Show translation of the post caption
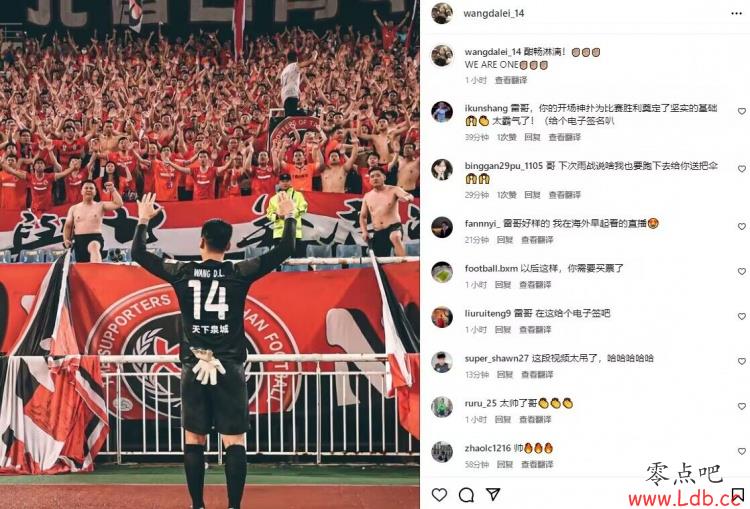 point(510,80)
